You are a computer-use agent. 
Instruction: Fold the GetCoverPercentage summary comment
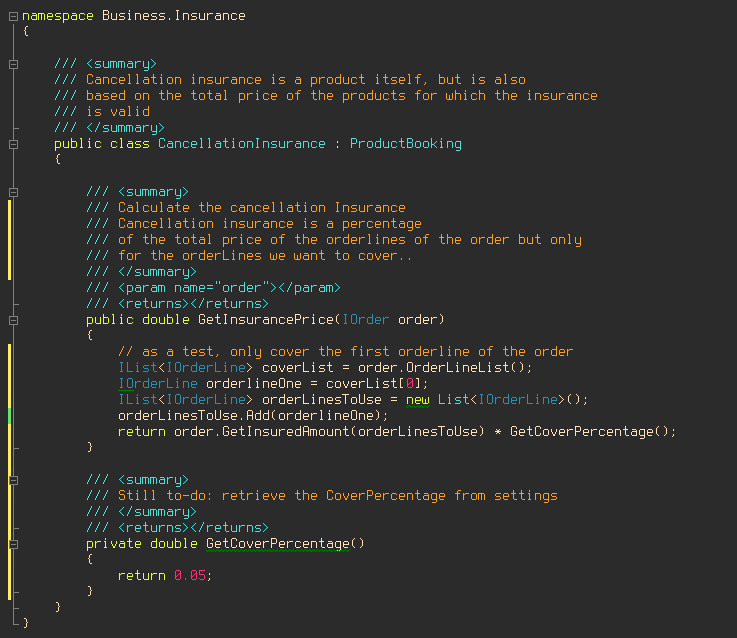(x=13, y=480)
